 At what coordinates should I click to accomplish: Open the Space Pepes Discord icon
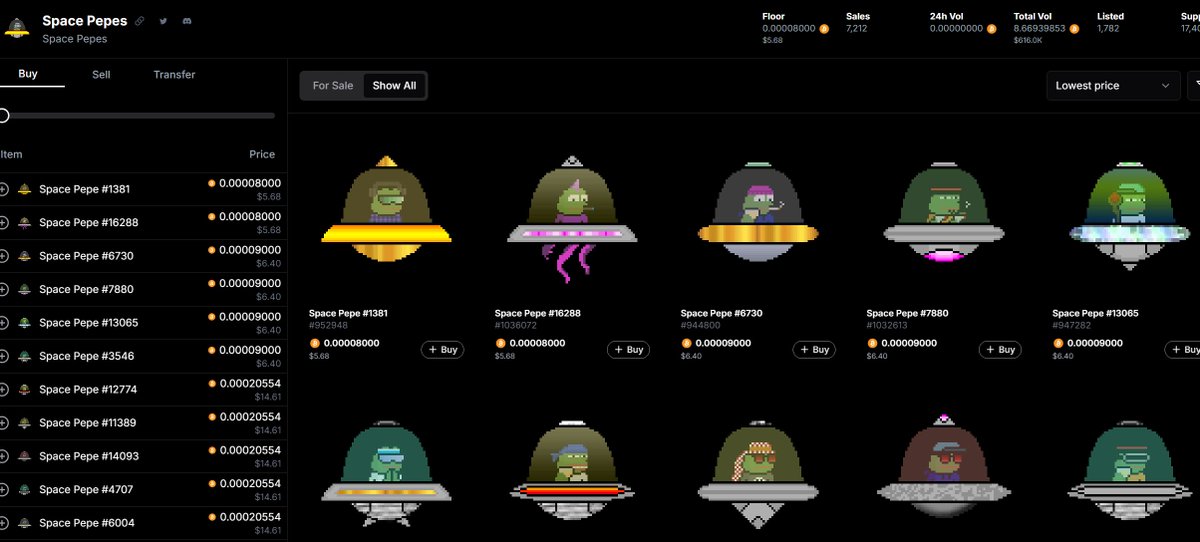click(x=187, y=21)
